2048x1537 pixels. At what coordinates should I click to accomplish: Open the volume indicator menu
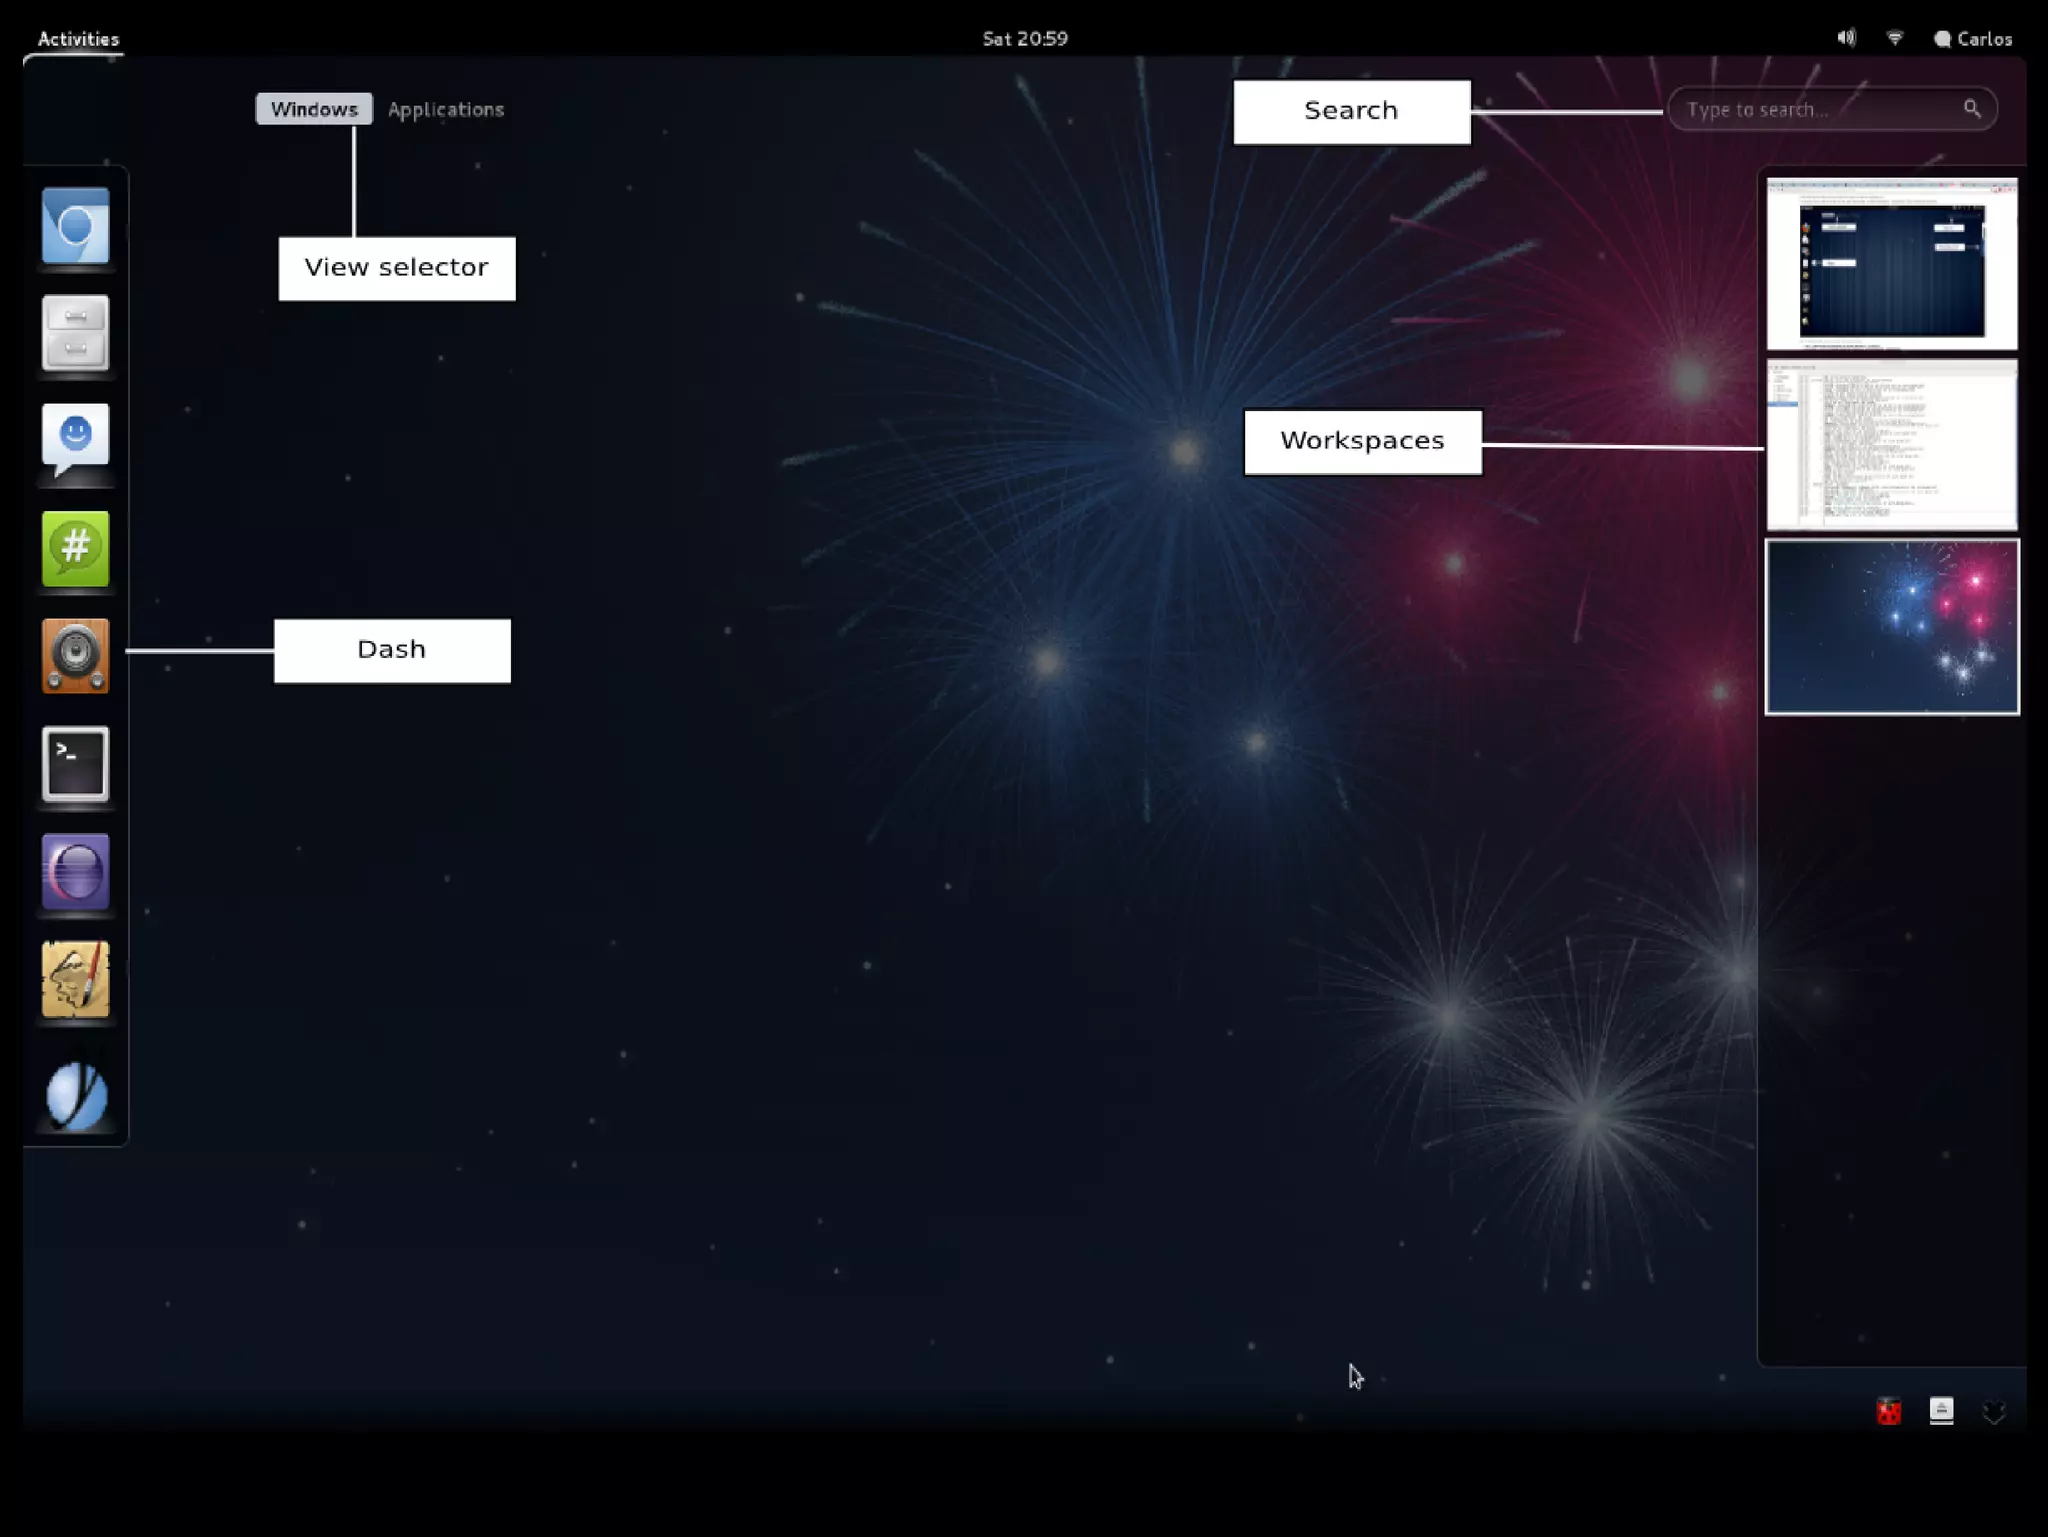click(1846, 38)
